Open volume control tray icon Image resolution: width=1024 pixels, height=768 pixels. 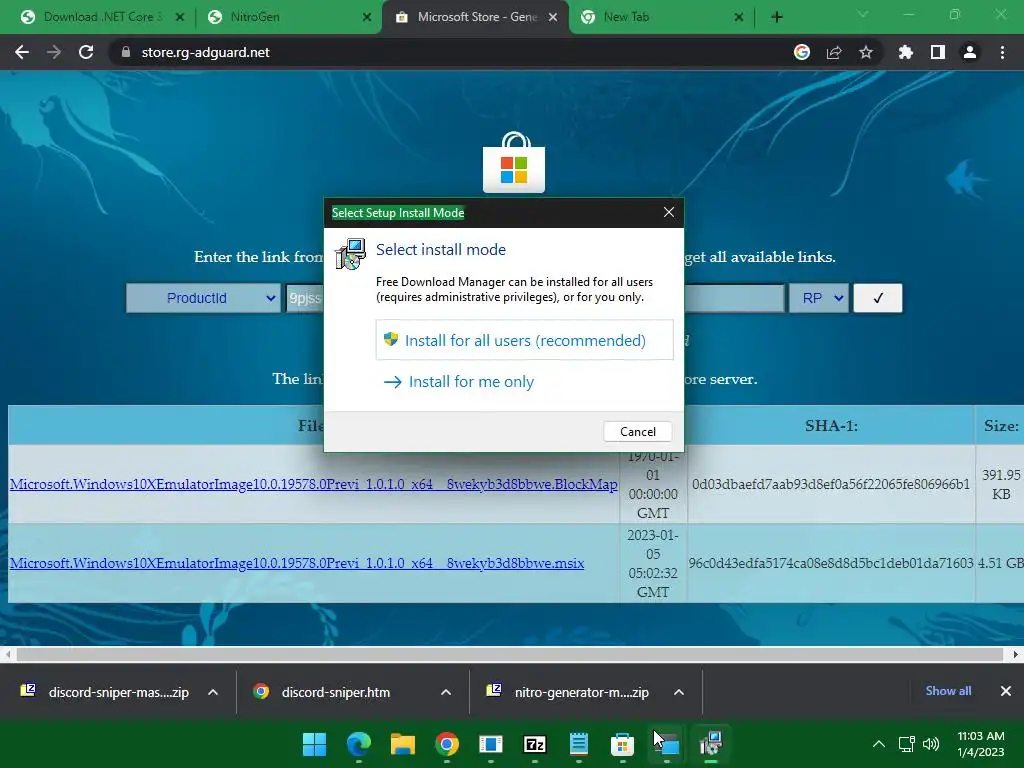tap(931, 744)
